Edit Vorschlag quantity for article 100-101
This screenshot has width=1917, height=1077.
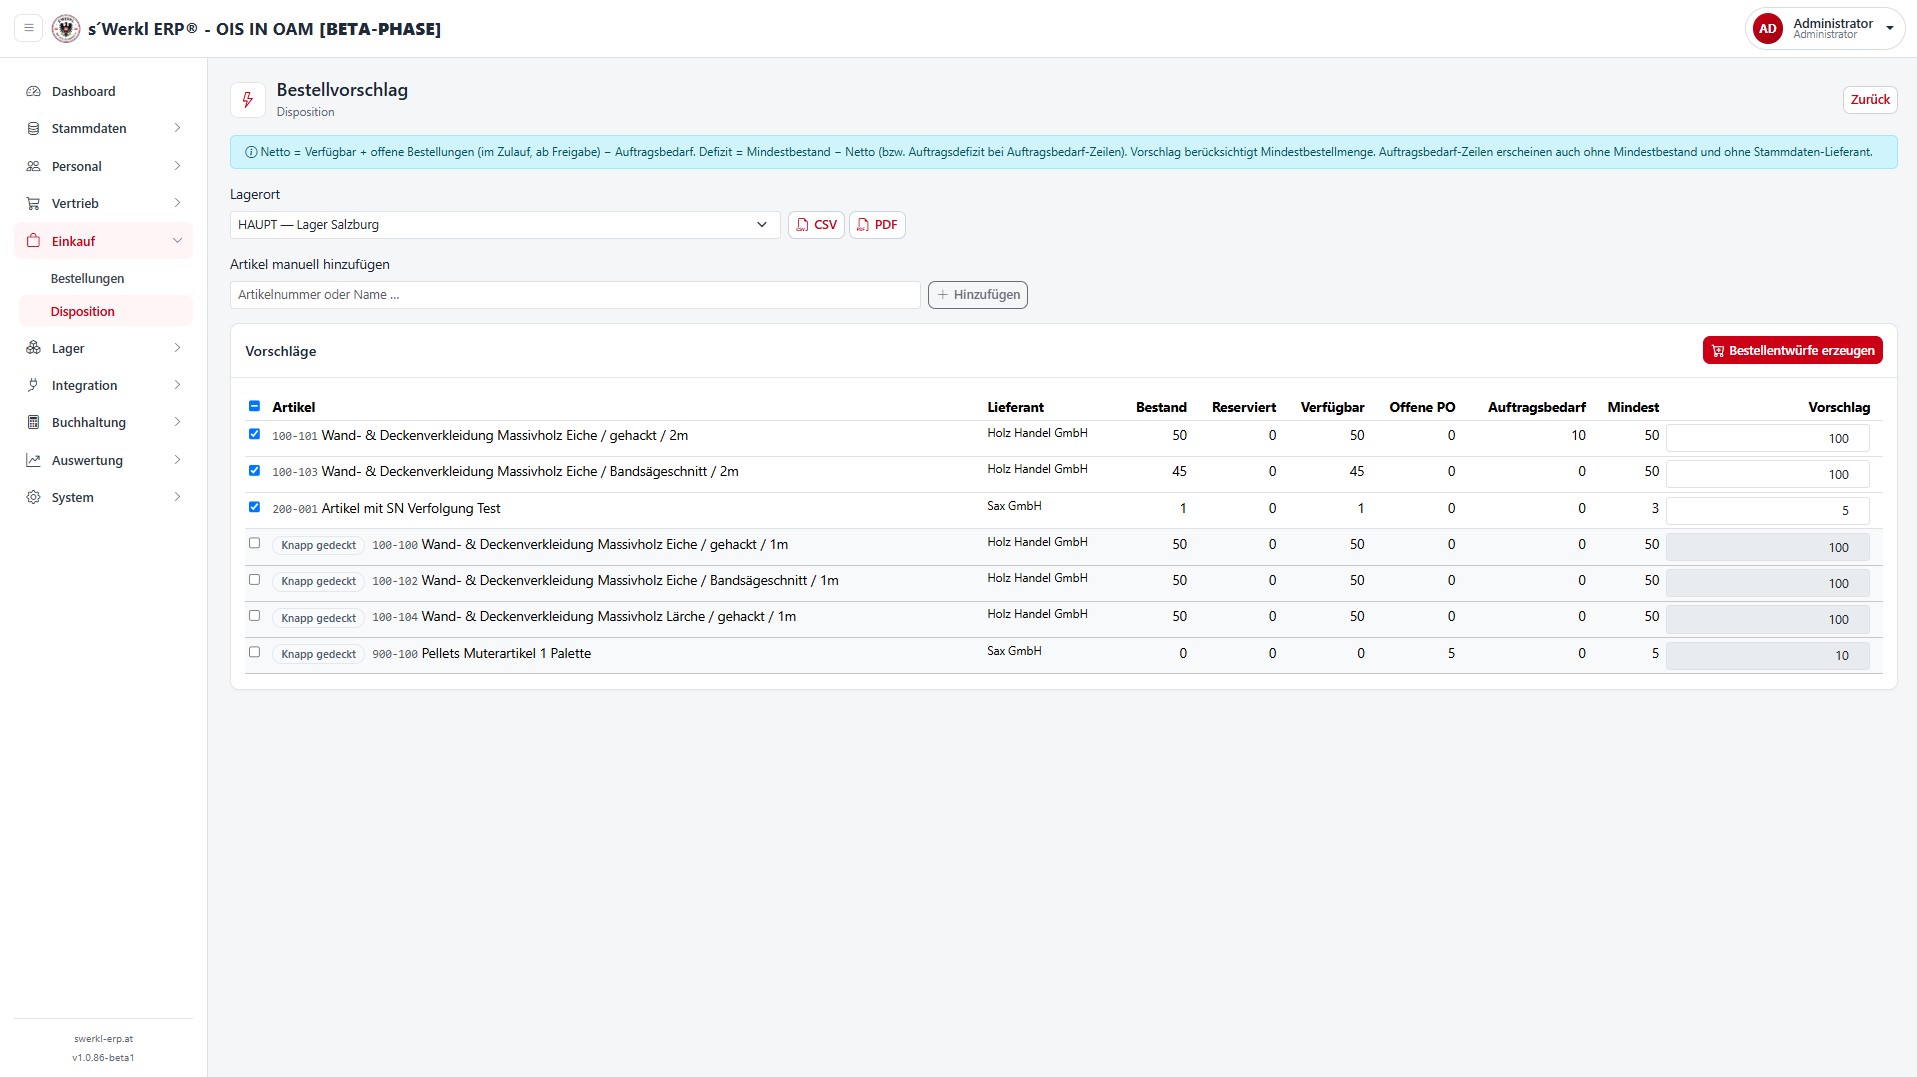click(x=1767, y=438)
